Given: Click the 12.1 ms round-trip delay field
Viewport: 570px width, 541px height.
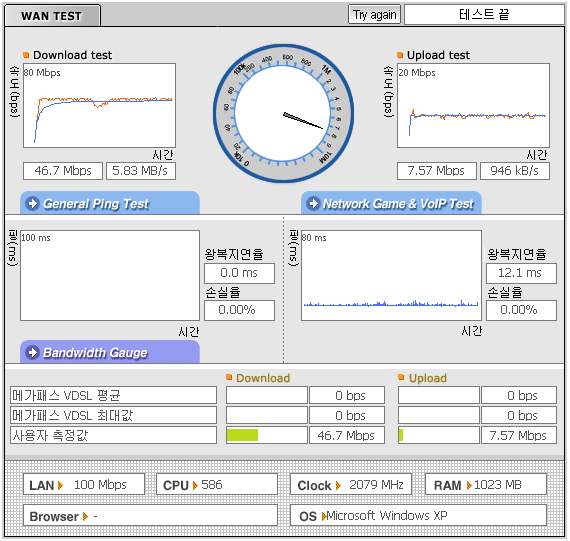Looking at the screenshot, I should click(521, 273).
